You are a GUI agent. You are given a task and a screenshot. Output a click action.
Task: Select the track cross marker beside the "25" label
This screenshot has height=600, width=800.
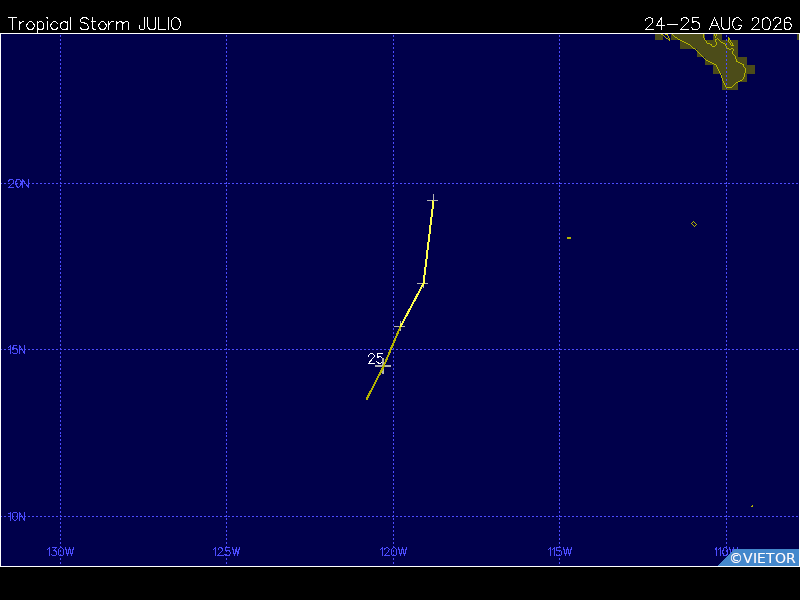tap(383, 366)
